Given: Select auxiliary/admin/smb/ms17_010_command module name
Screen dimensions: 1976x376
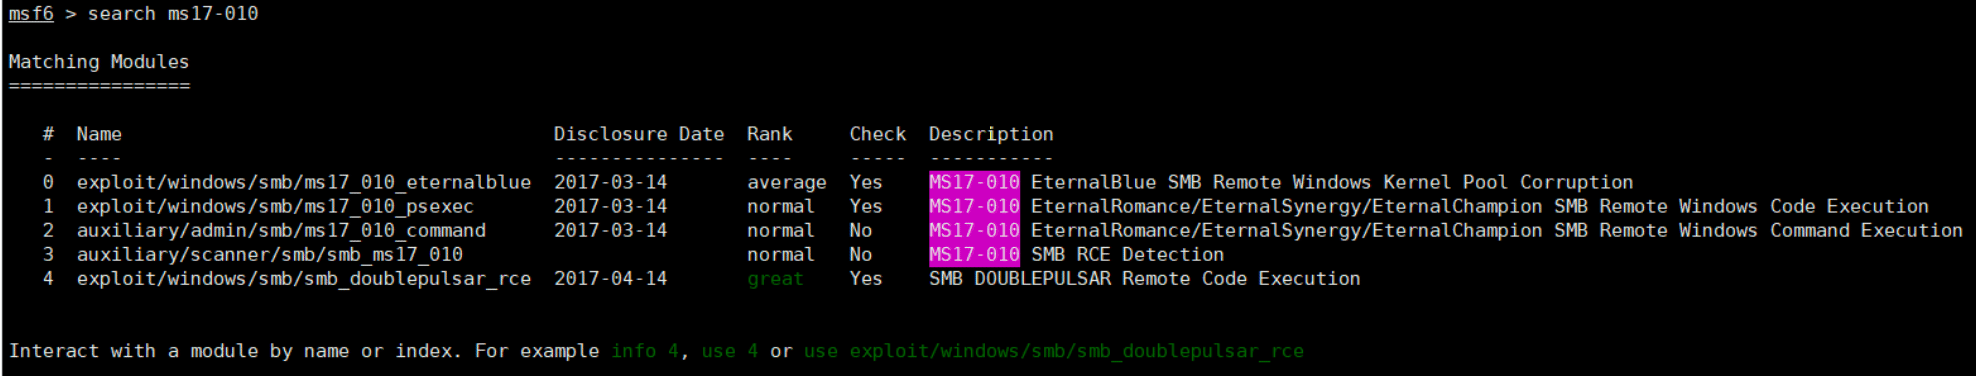Looking at the screenshot, I should [281, 230].
